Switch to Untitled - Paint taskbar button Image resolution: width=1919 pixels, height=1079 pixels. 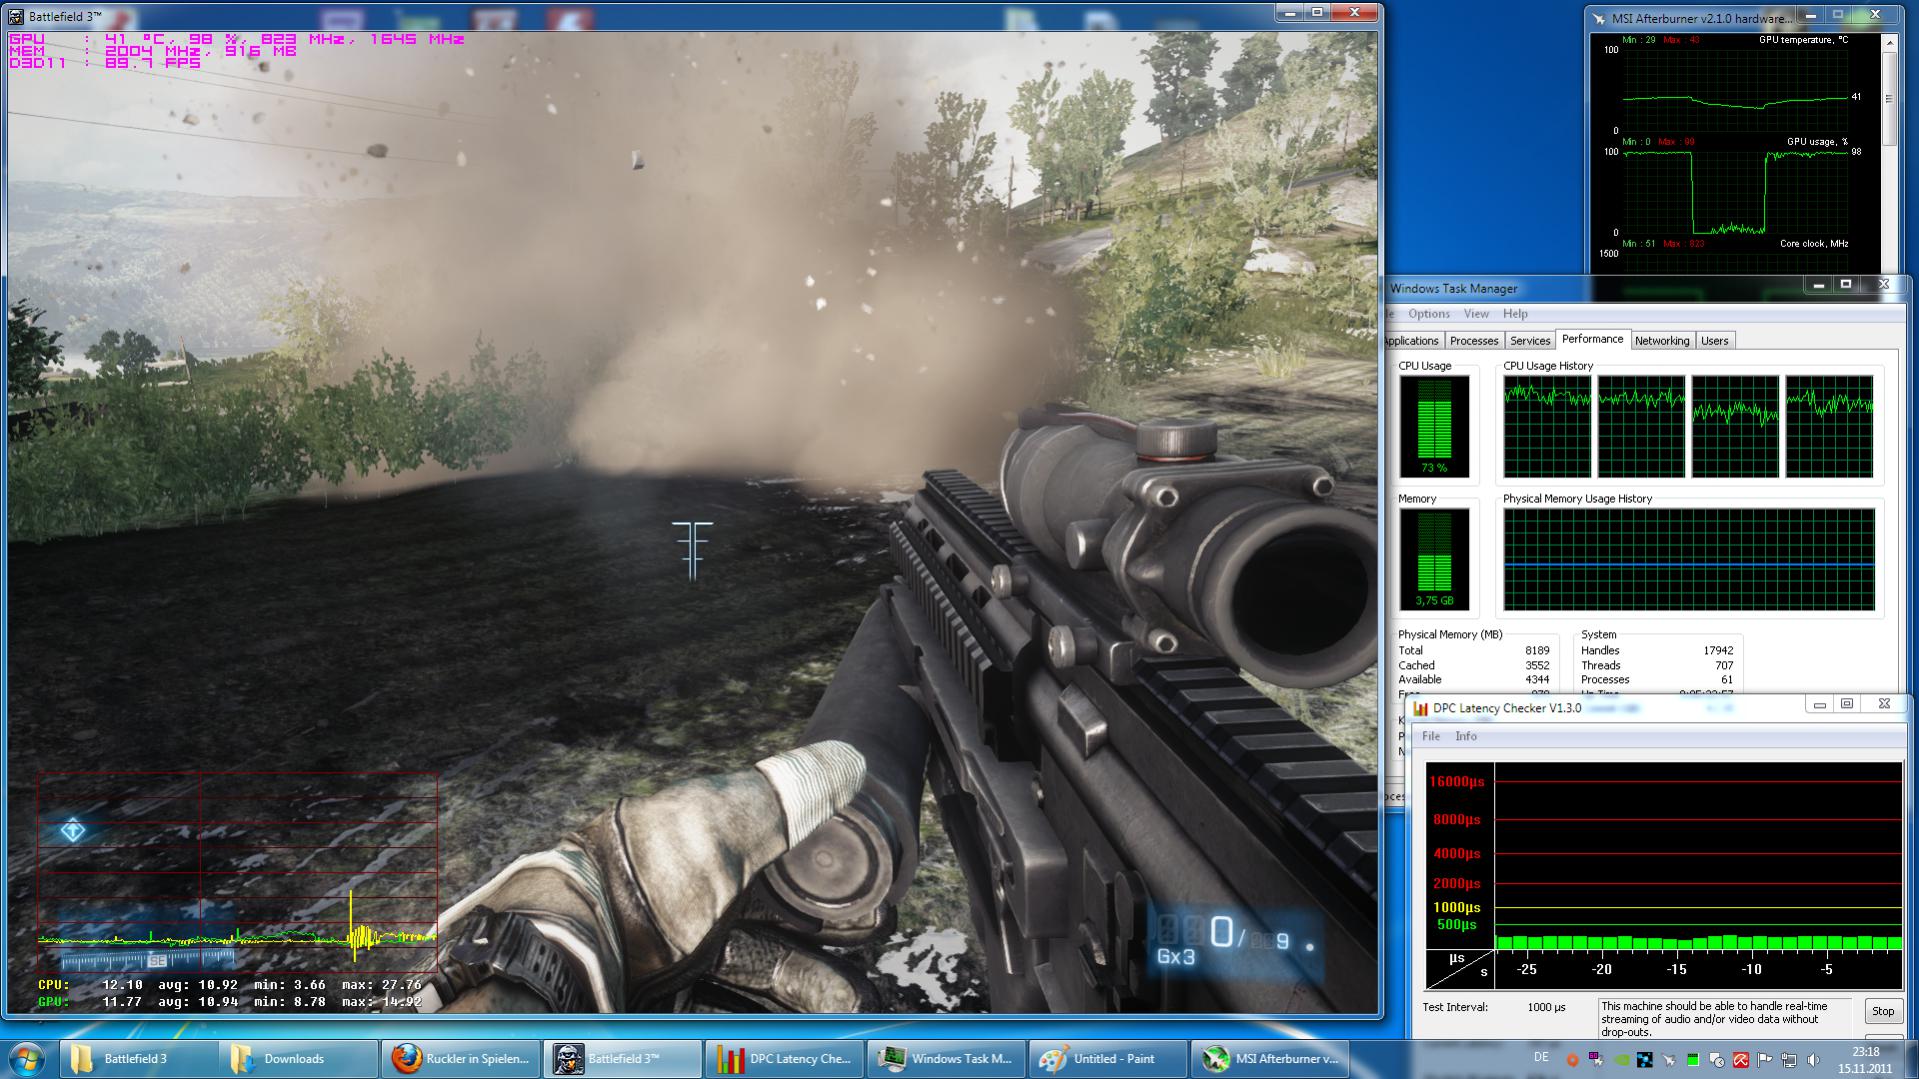1109,1059
